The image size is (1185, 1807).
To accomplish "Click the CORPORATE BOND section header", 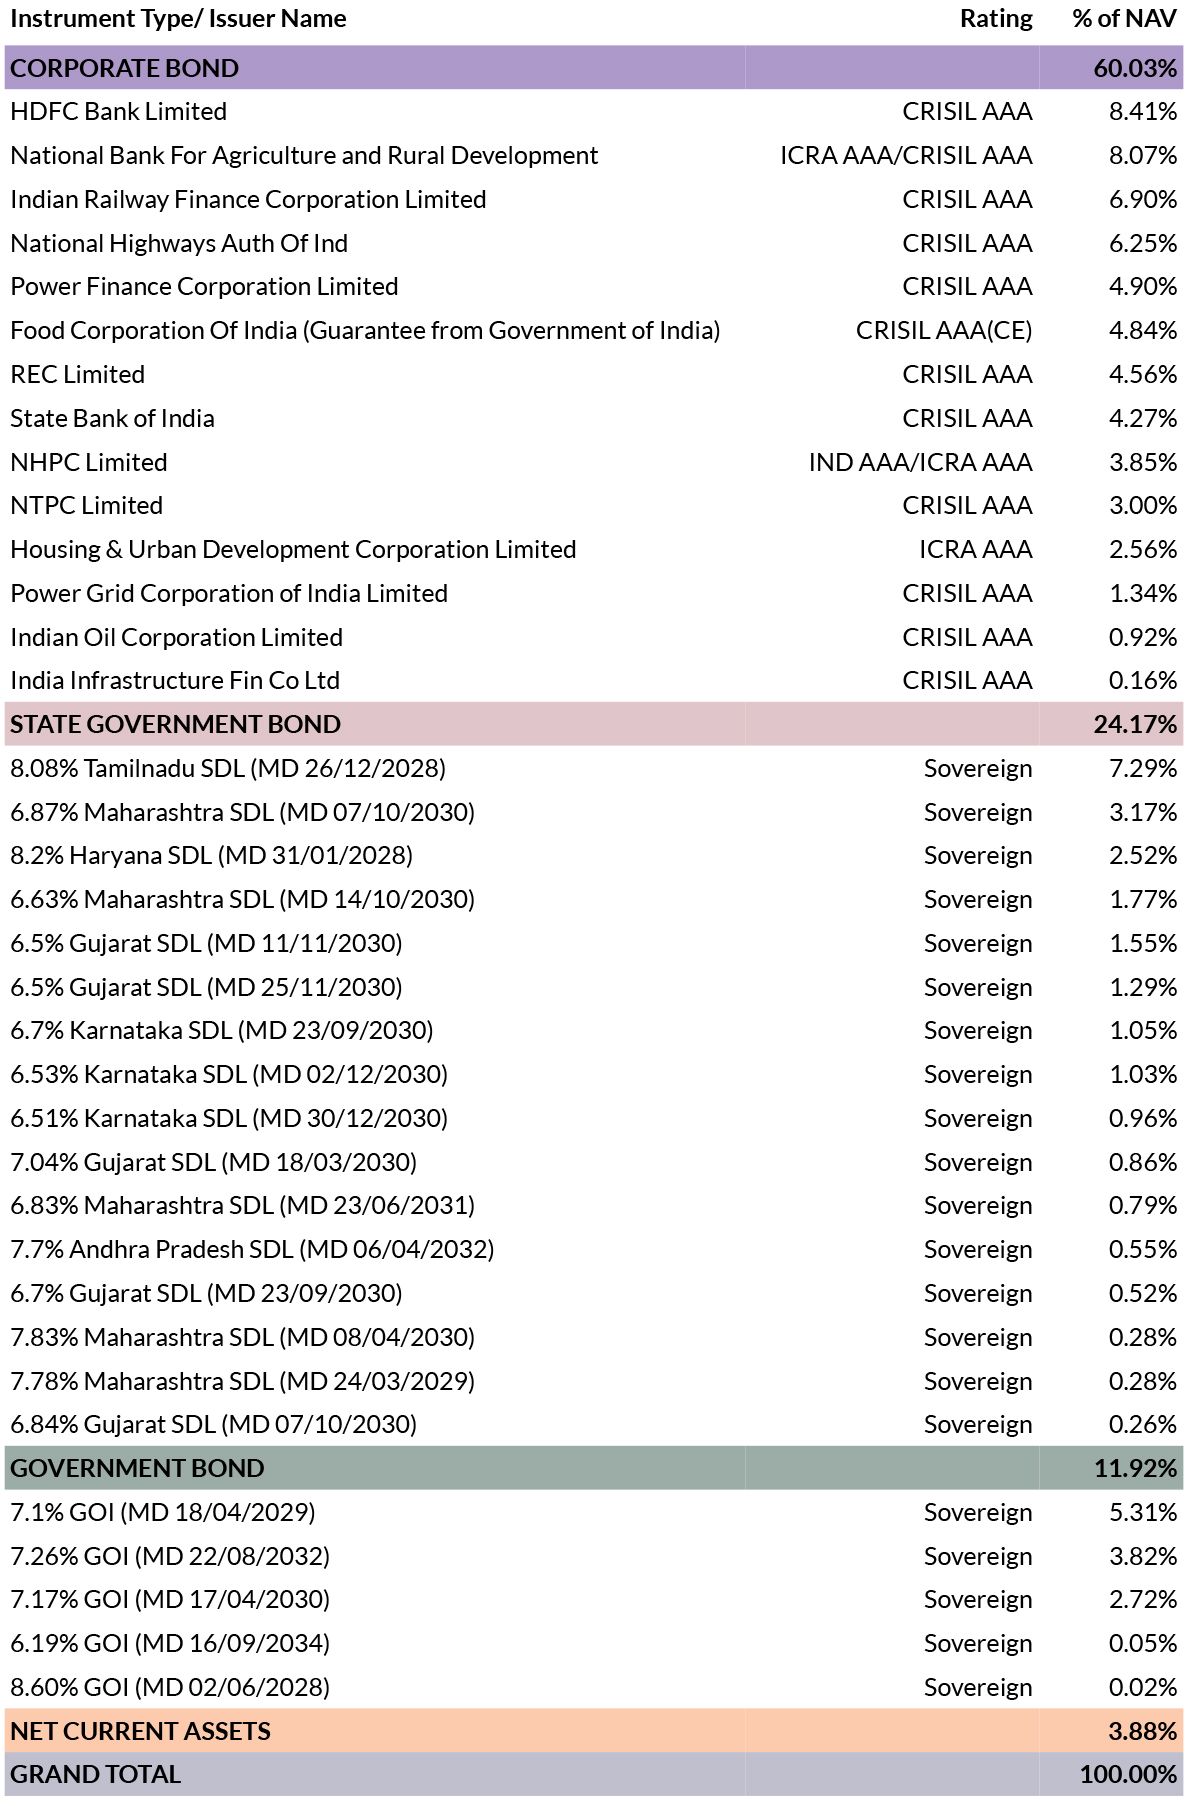I will [x=125, y=68].
